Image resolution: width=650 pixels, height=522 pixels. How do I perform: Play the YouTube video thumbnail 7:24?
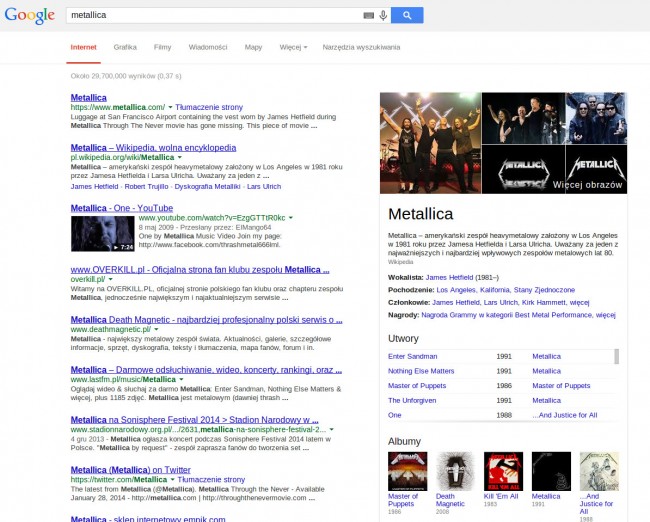click(x=103, y=233)
